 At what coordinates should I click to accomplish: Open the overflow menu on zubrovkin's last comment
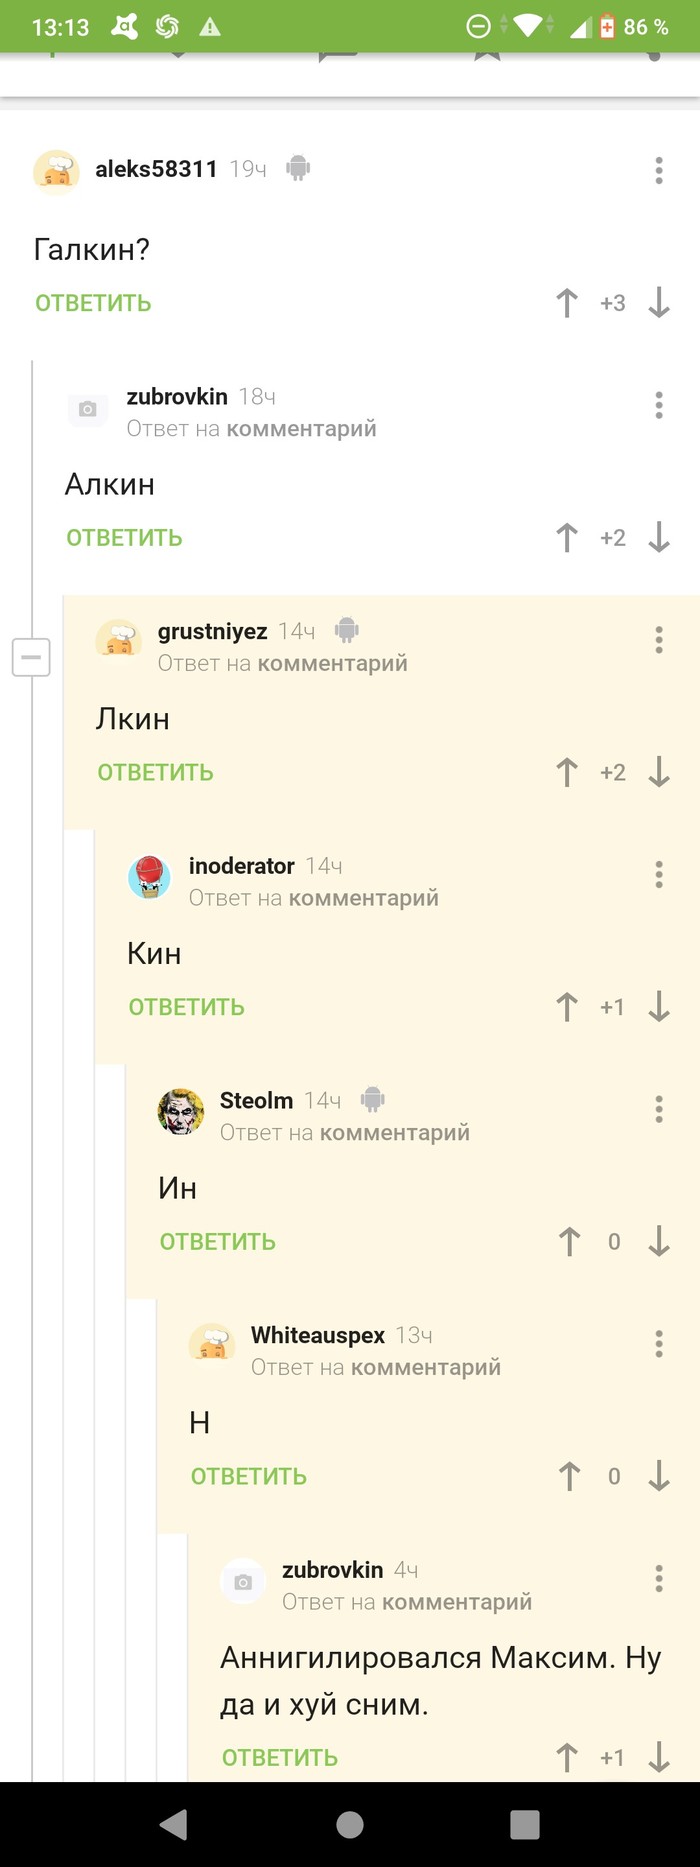pos(658,1577)
